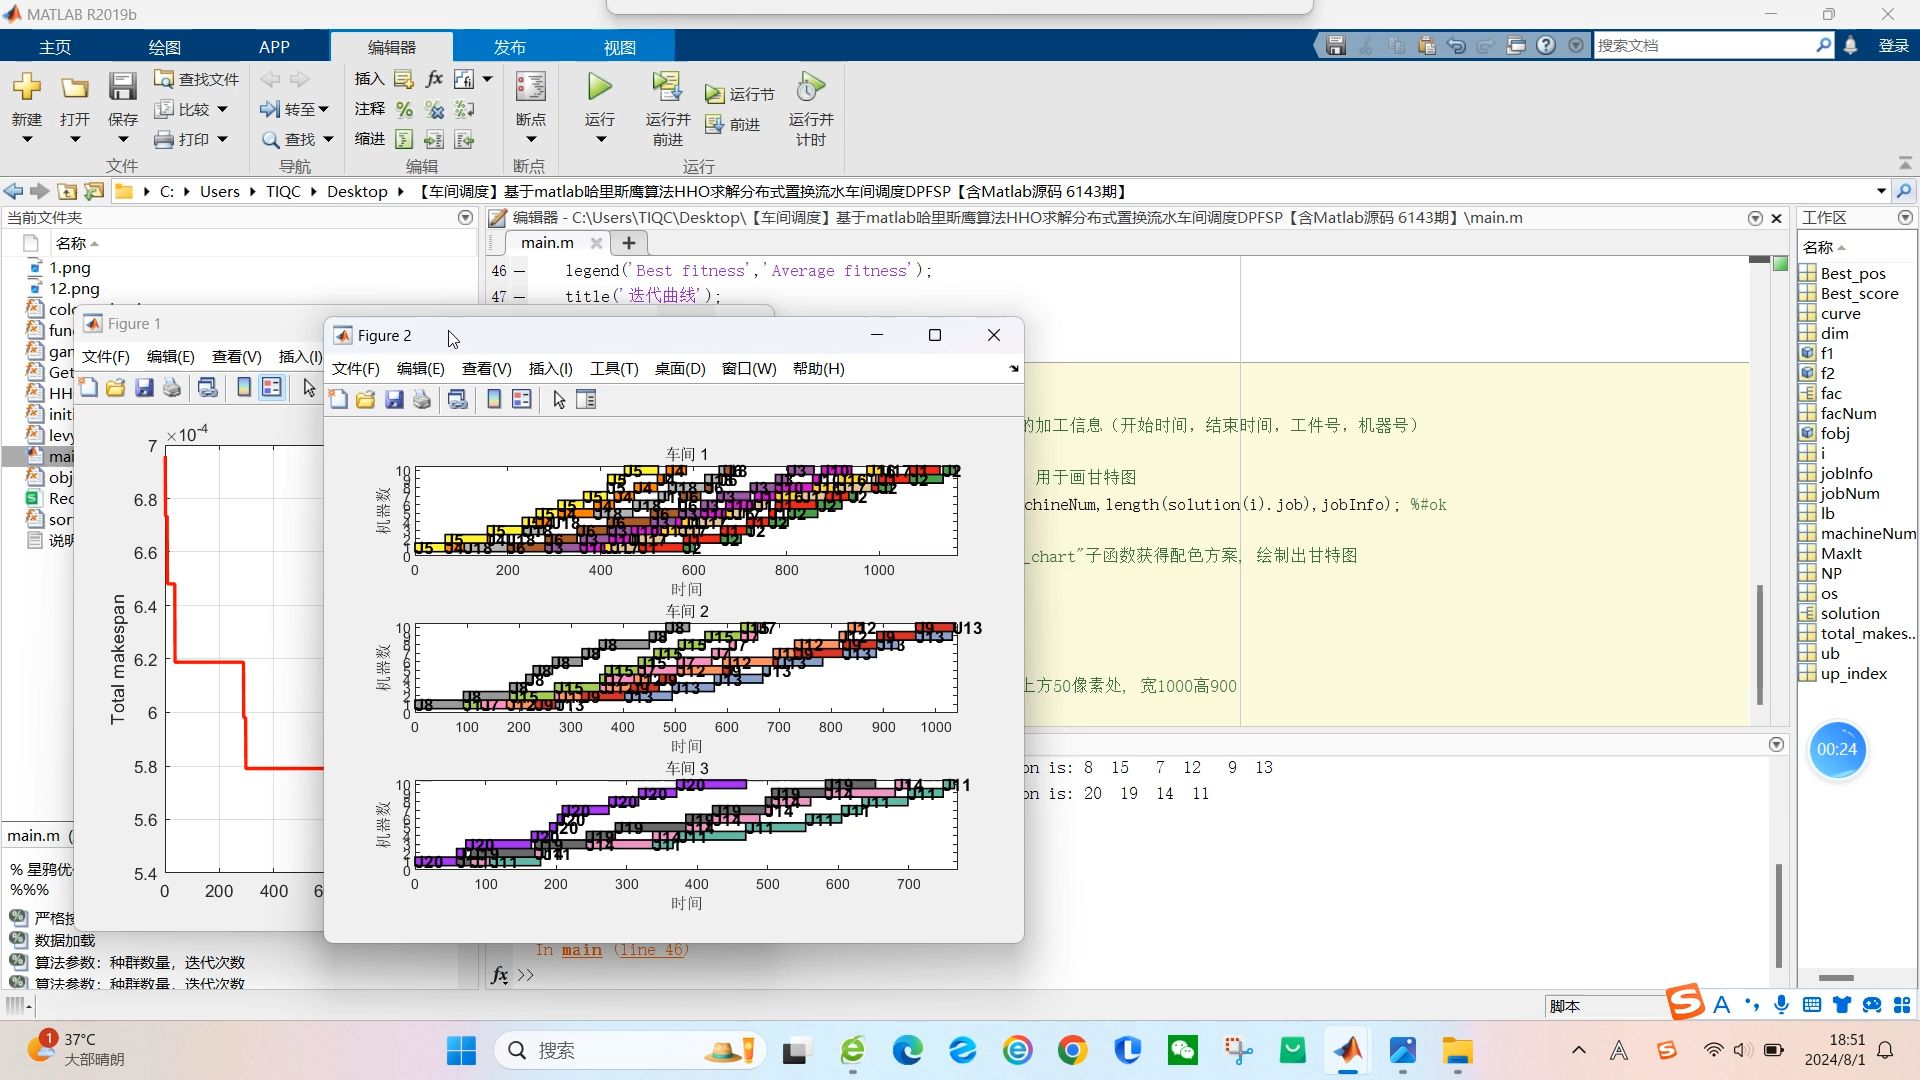1920x1080 pixels.
Task: Click the new figure icon in Figure 1
Action: point(89,388)
